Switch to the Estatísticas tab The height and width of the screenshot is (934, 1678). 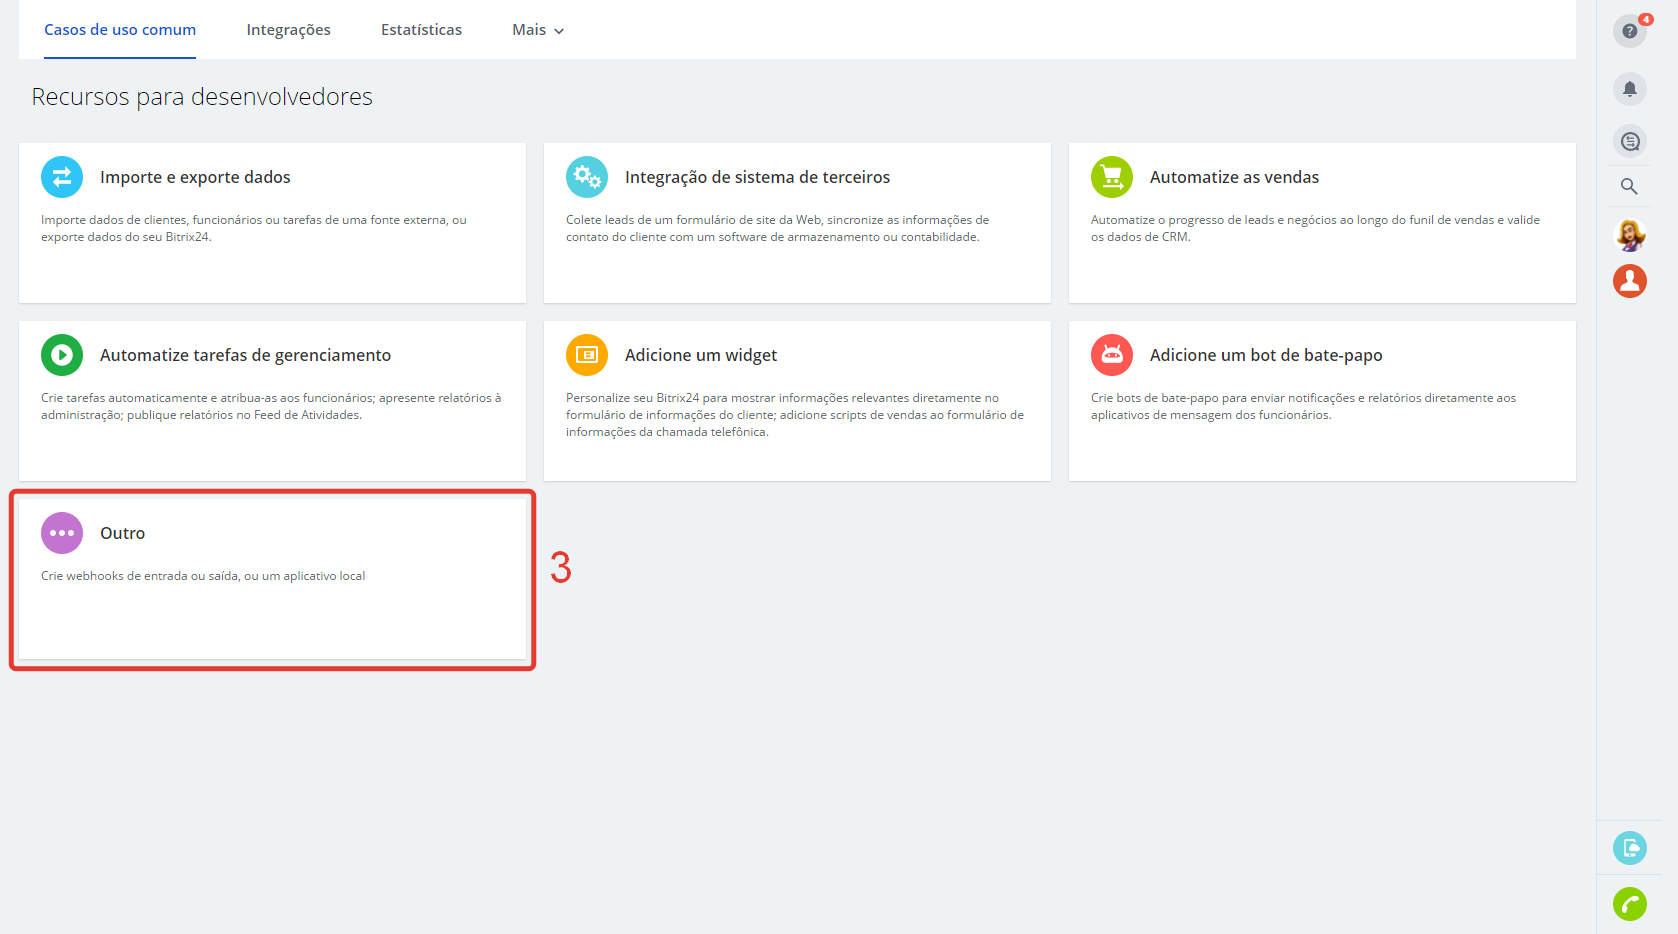[421, 30]
